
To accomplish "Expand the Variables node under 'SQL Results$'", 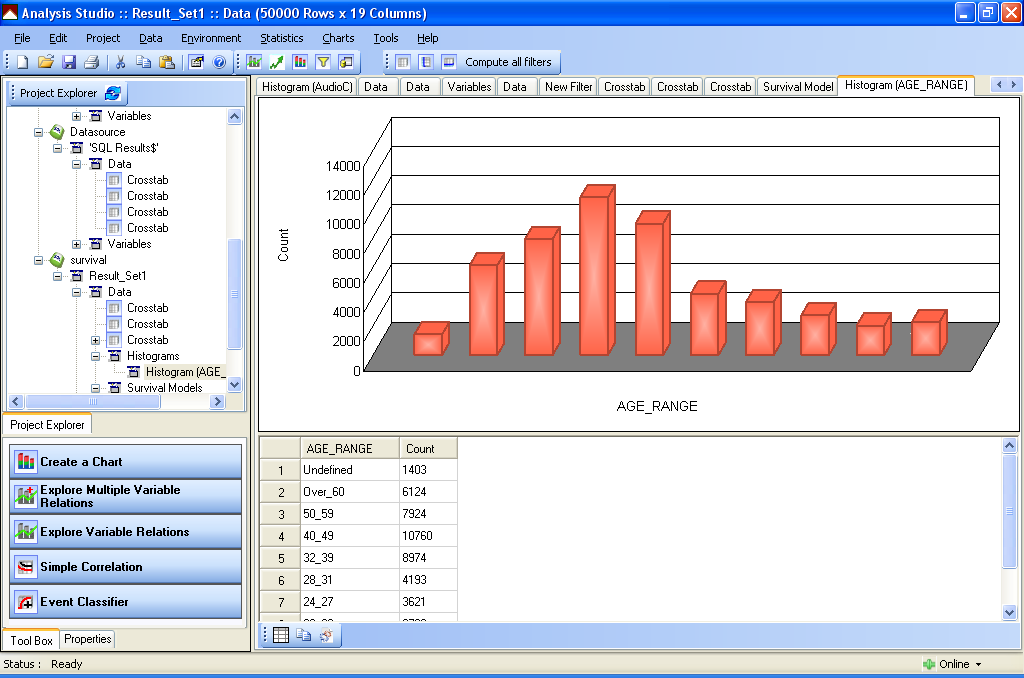I will click(x=76, y=244).
